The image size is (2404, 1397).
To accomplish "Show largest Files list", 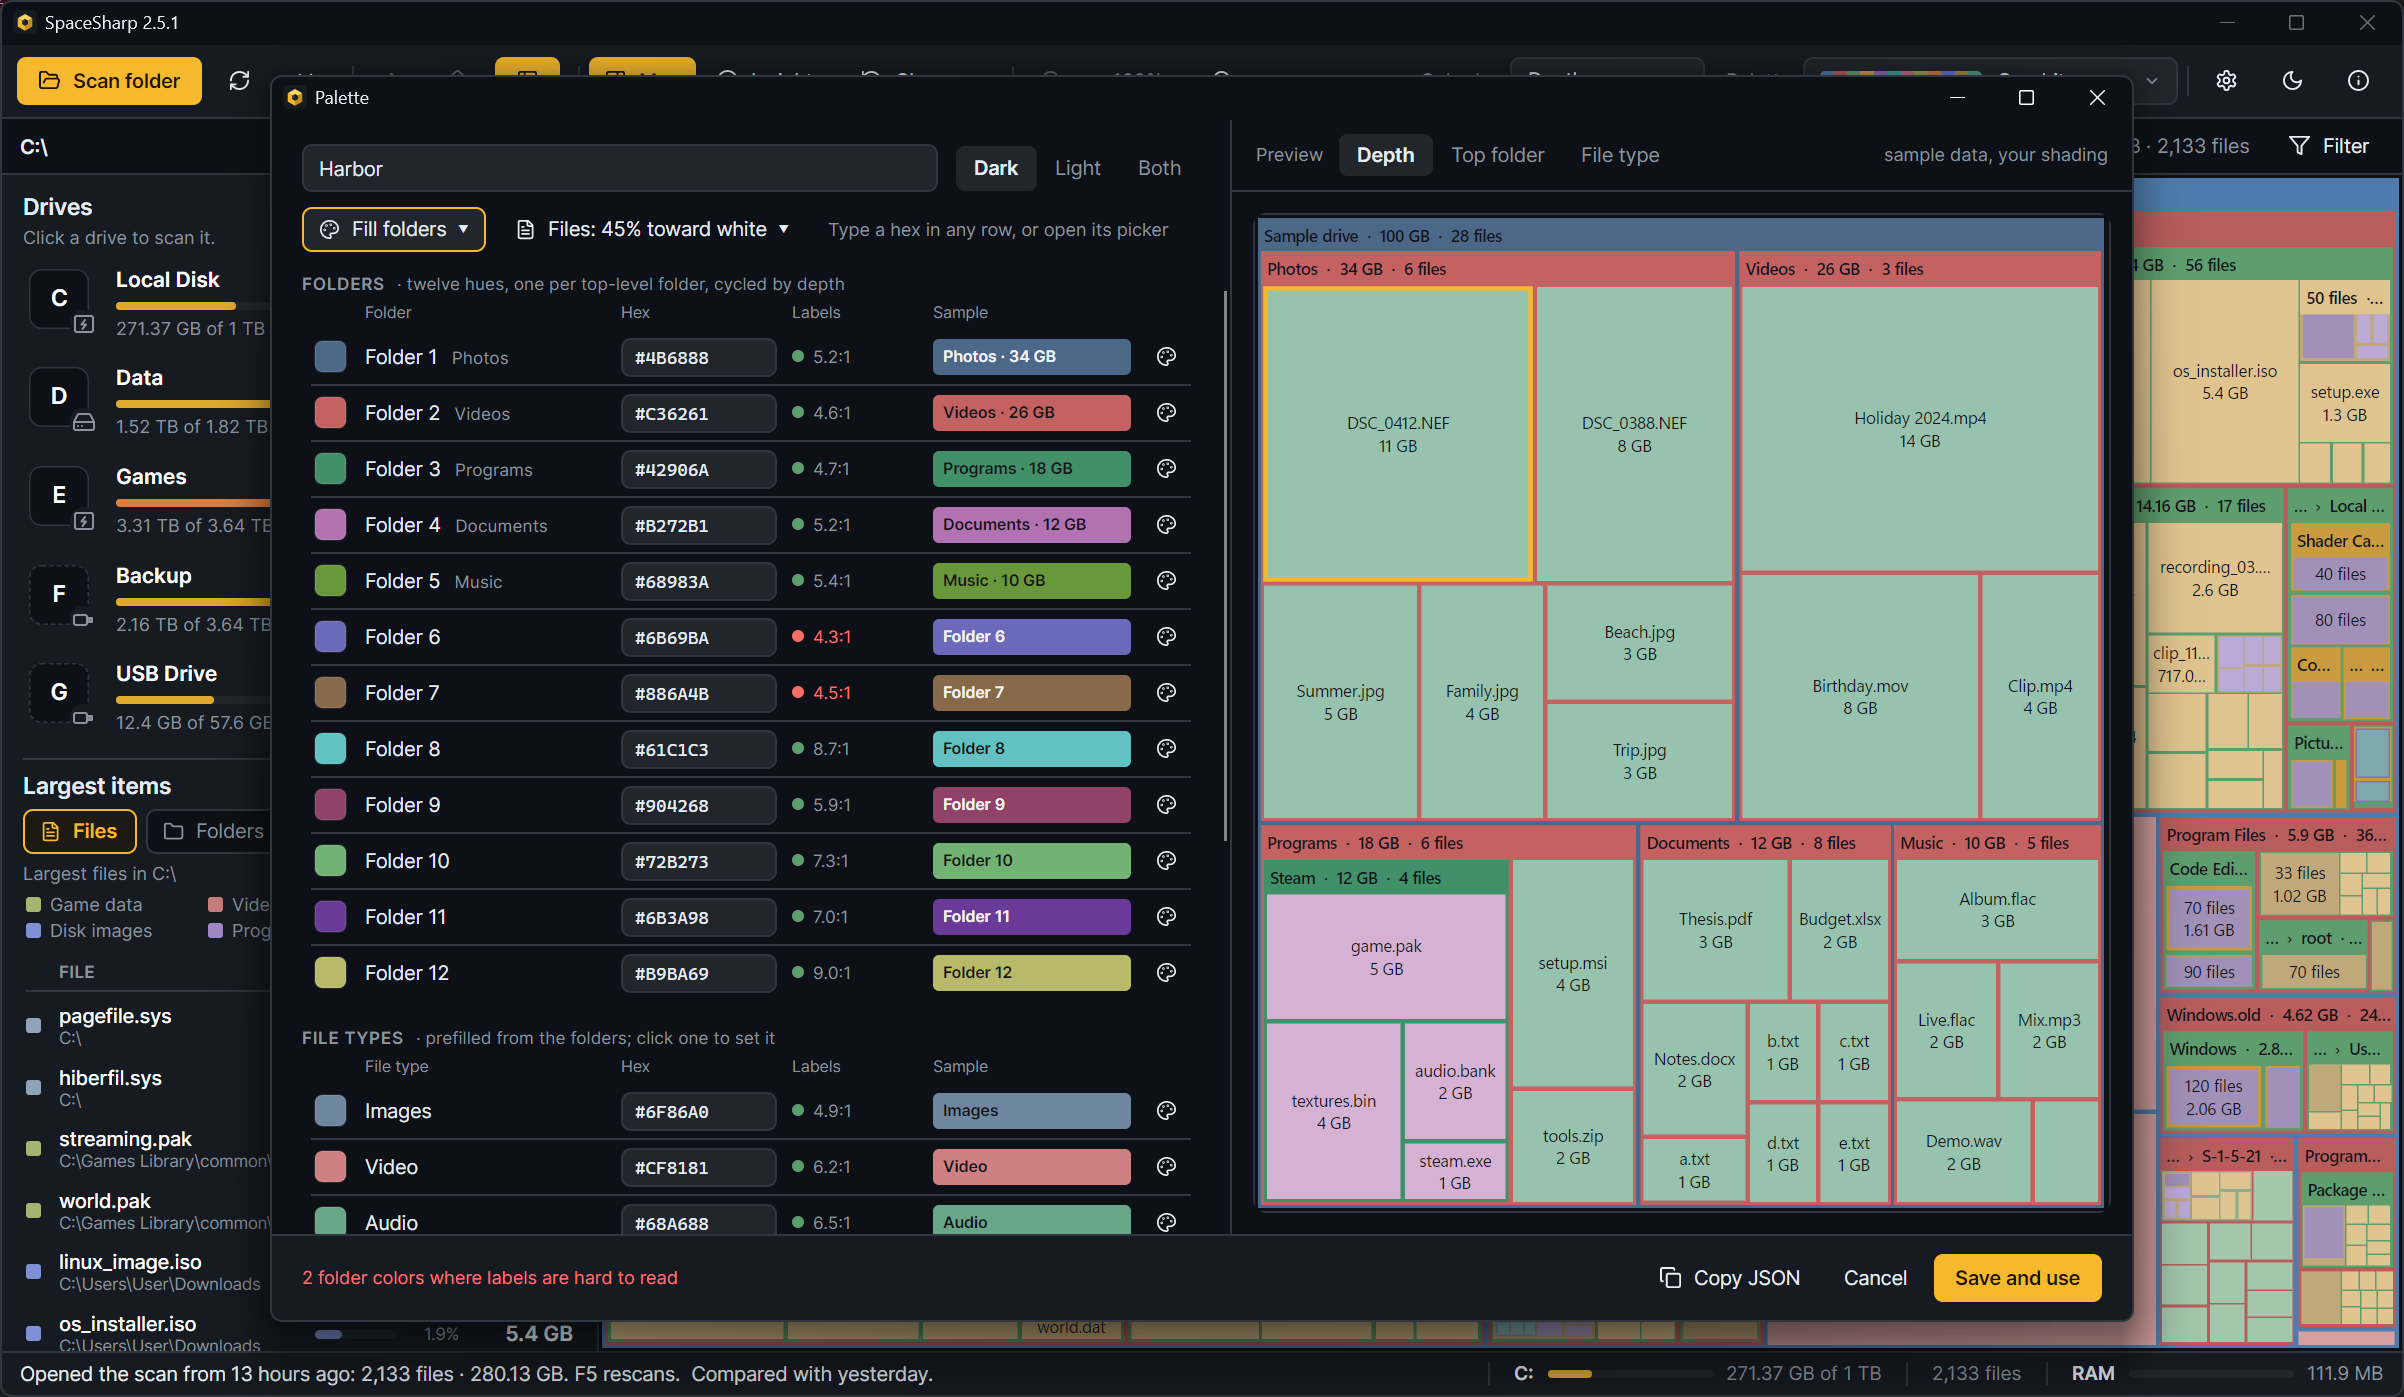I will [x=80, y=831].
